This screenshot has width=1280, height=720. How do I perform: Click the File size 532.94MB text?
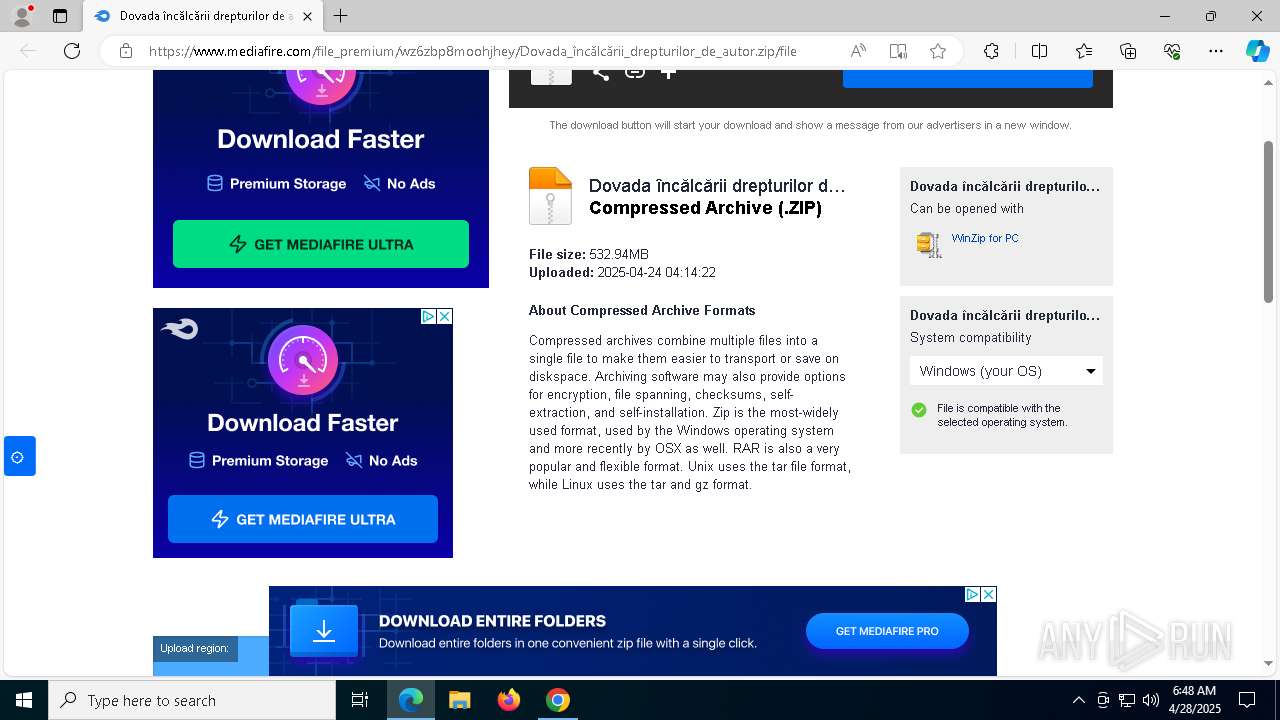click(x=589, y=254)
